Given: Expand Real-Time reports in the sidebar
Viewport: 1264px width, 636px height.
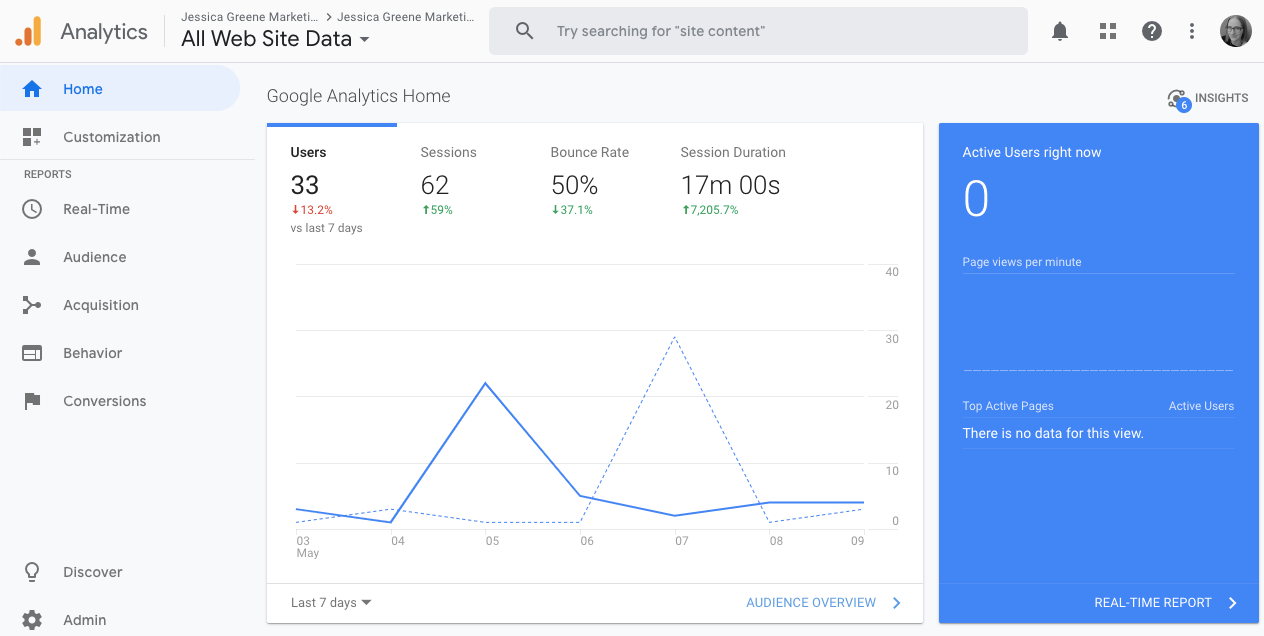Looking at the screenshot, I should pos(120,209).
